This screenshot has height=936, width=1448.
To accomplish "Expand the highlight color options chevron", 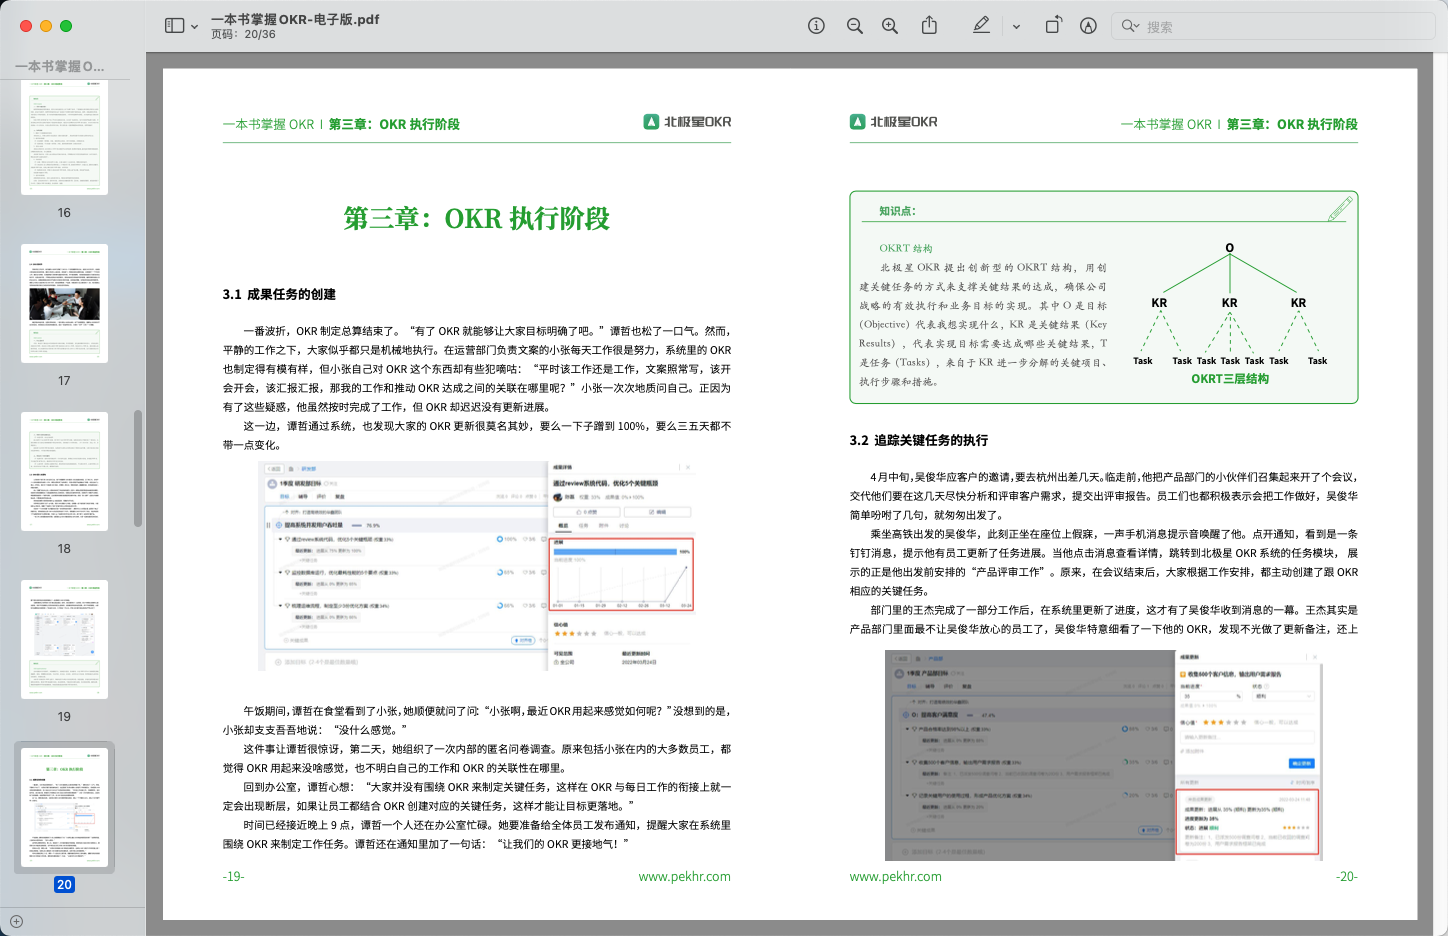I will [1016, 27].
